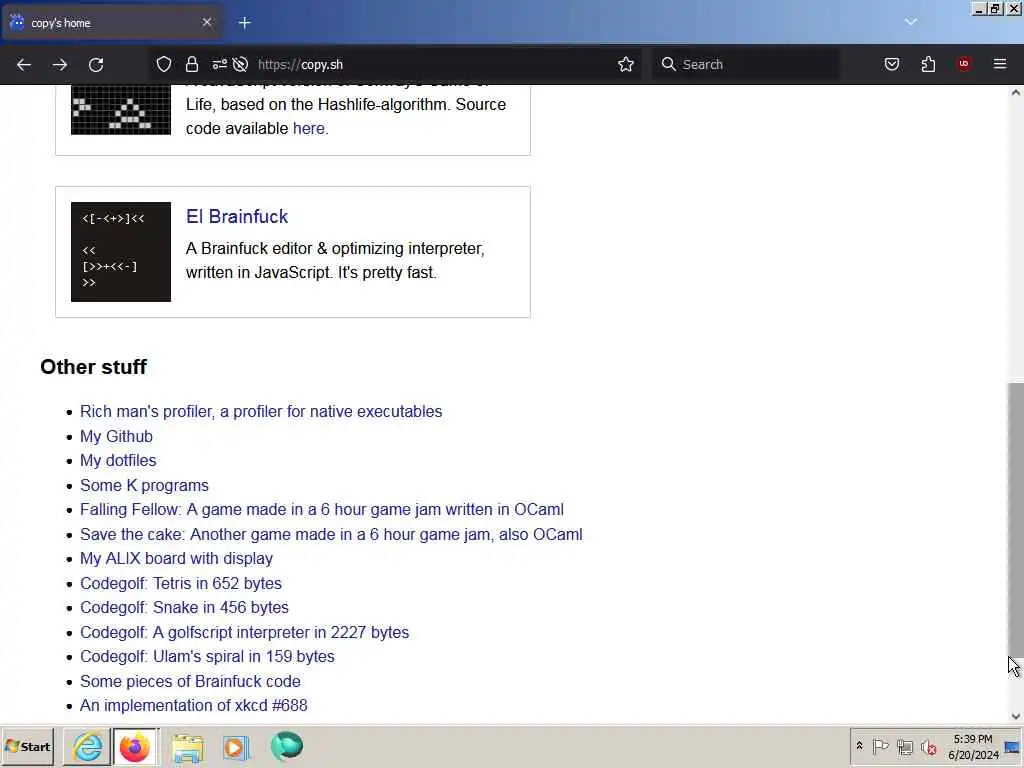Open the golfscript interpreter in 2227 bytes link
Viewport: 1024px width, 768px height.
pyautogui.click(x=244, y=632)
